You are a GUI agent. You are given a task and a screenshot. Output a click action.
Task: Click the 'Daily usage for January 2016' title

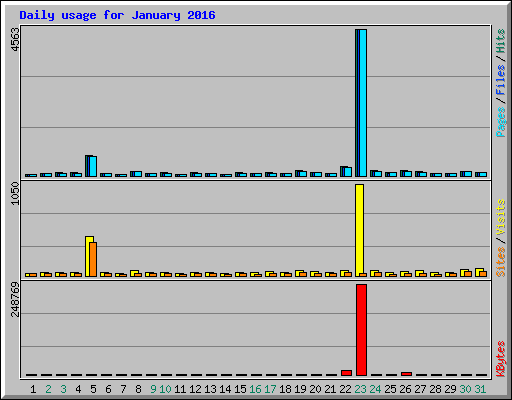[117, 16]
